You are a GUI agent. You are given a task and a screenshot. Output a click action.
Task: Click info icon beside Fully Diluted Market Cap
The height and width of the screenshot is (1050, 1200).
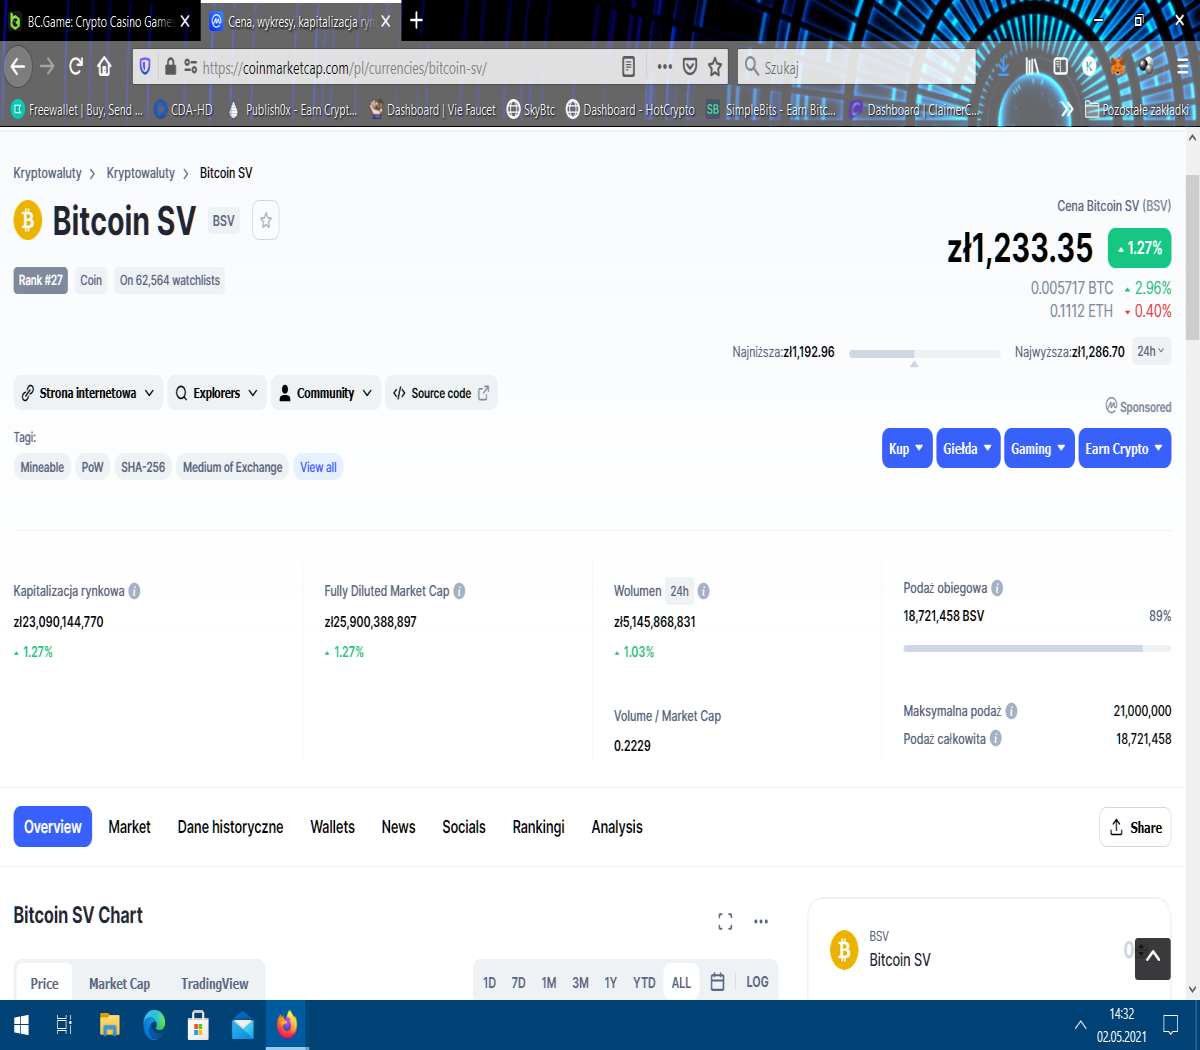coord(459,591)
